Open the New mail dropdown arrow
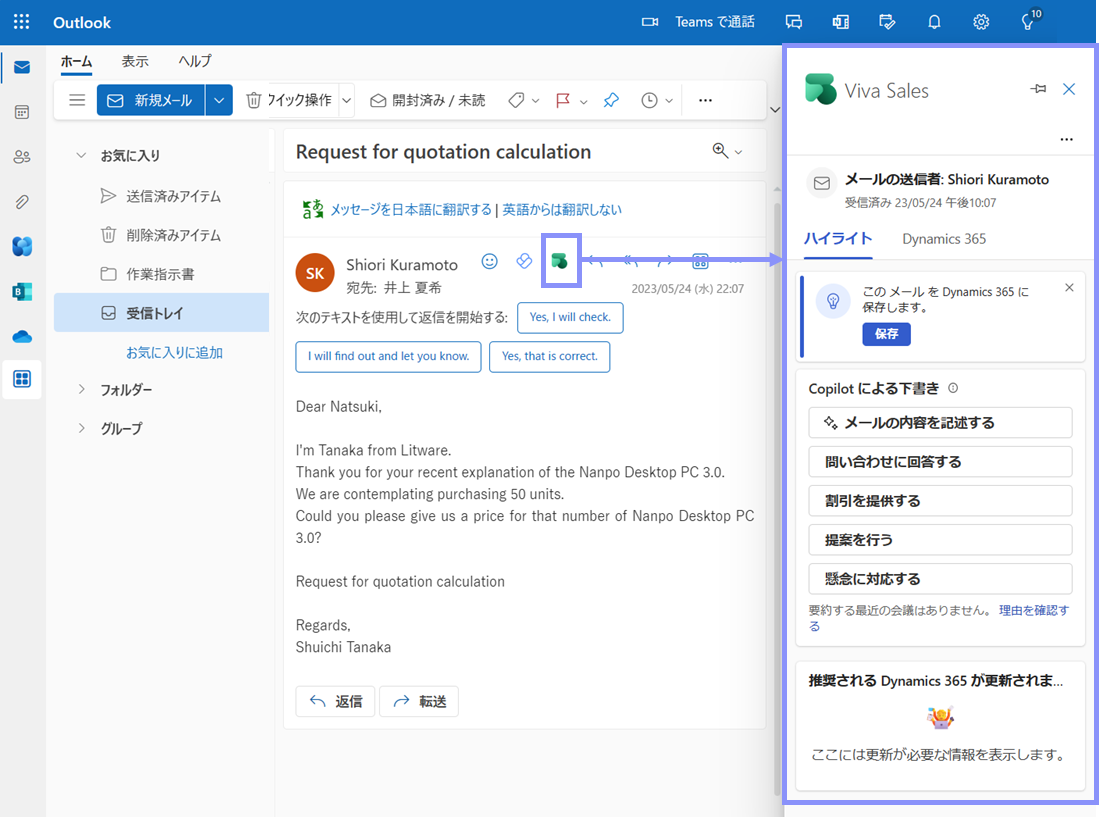Image resolution: width=1099 pixels, height=817 pixels. [x=219, y=100]
